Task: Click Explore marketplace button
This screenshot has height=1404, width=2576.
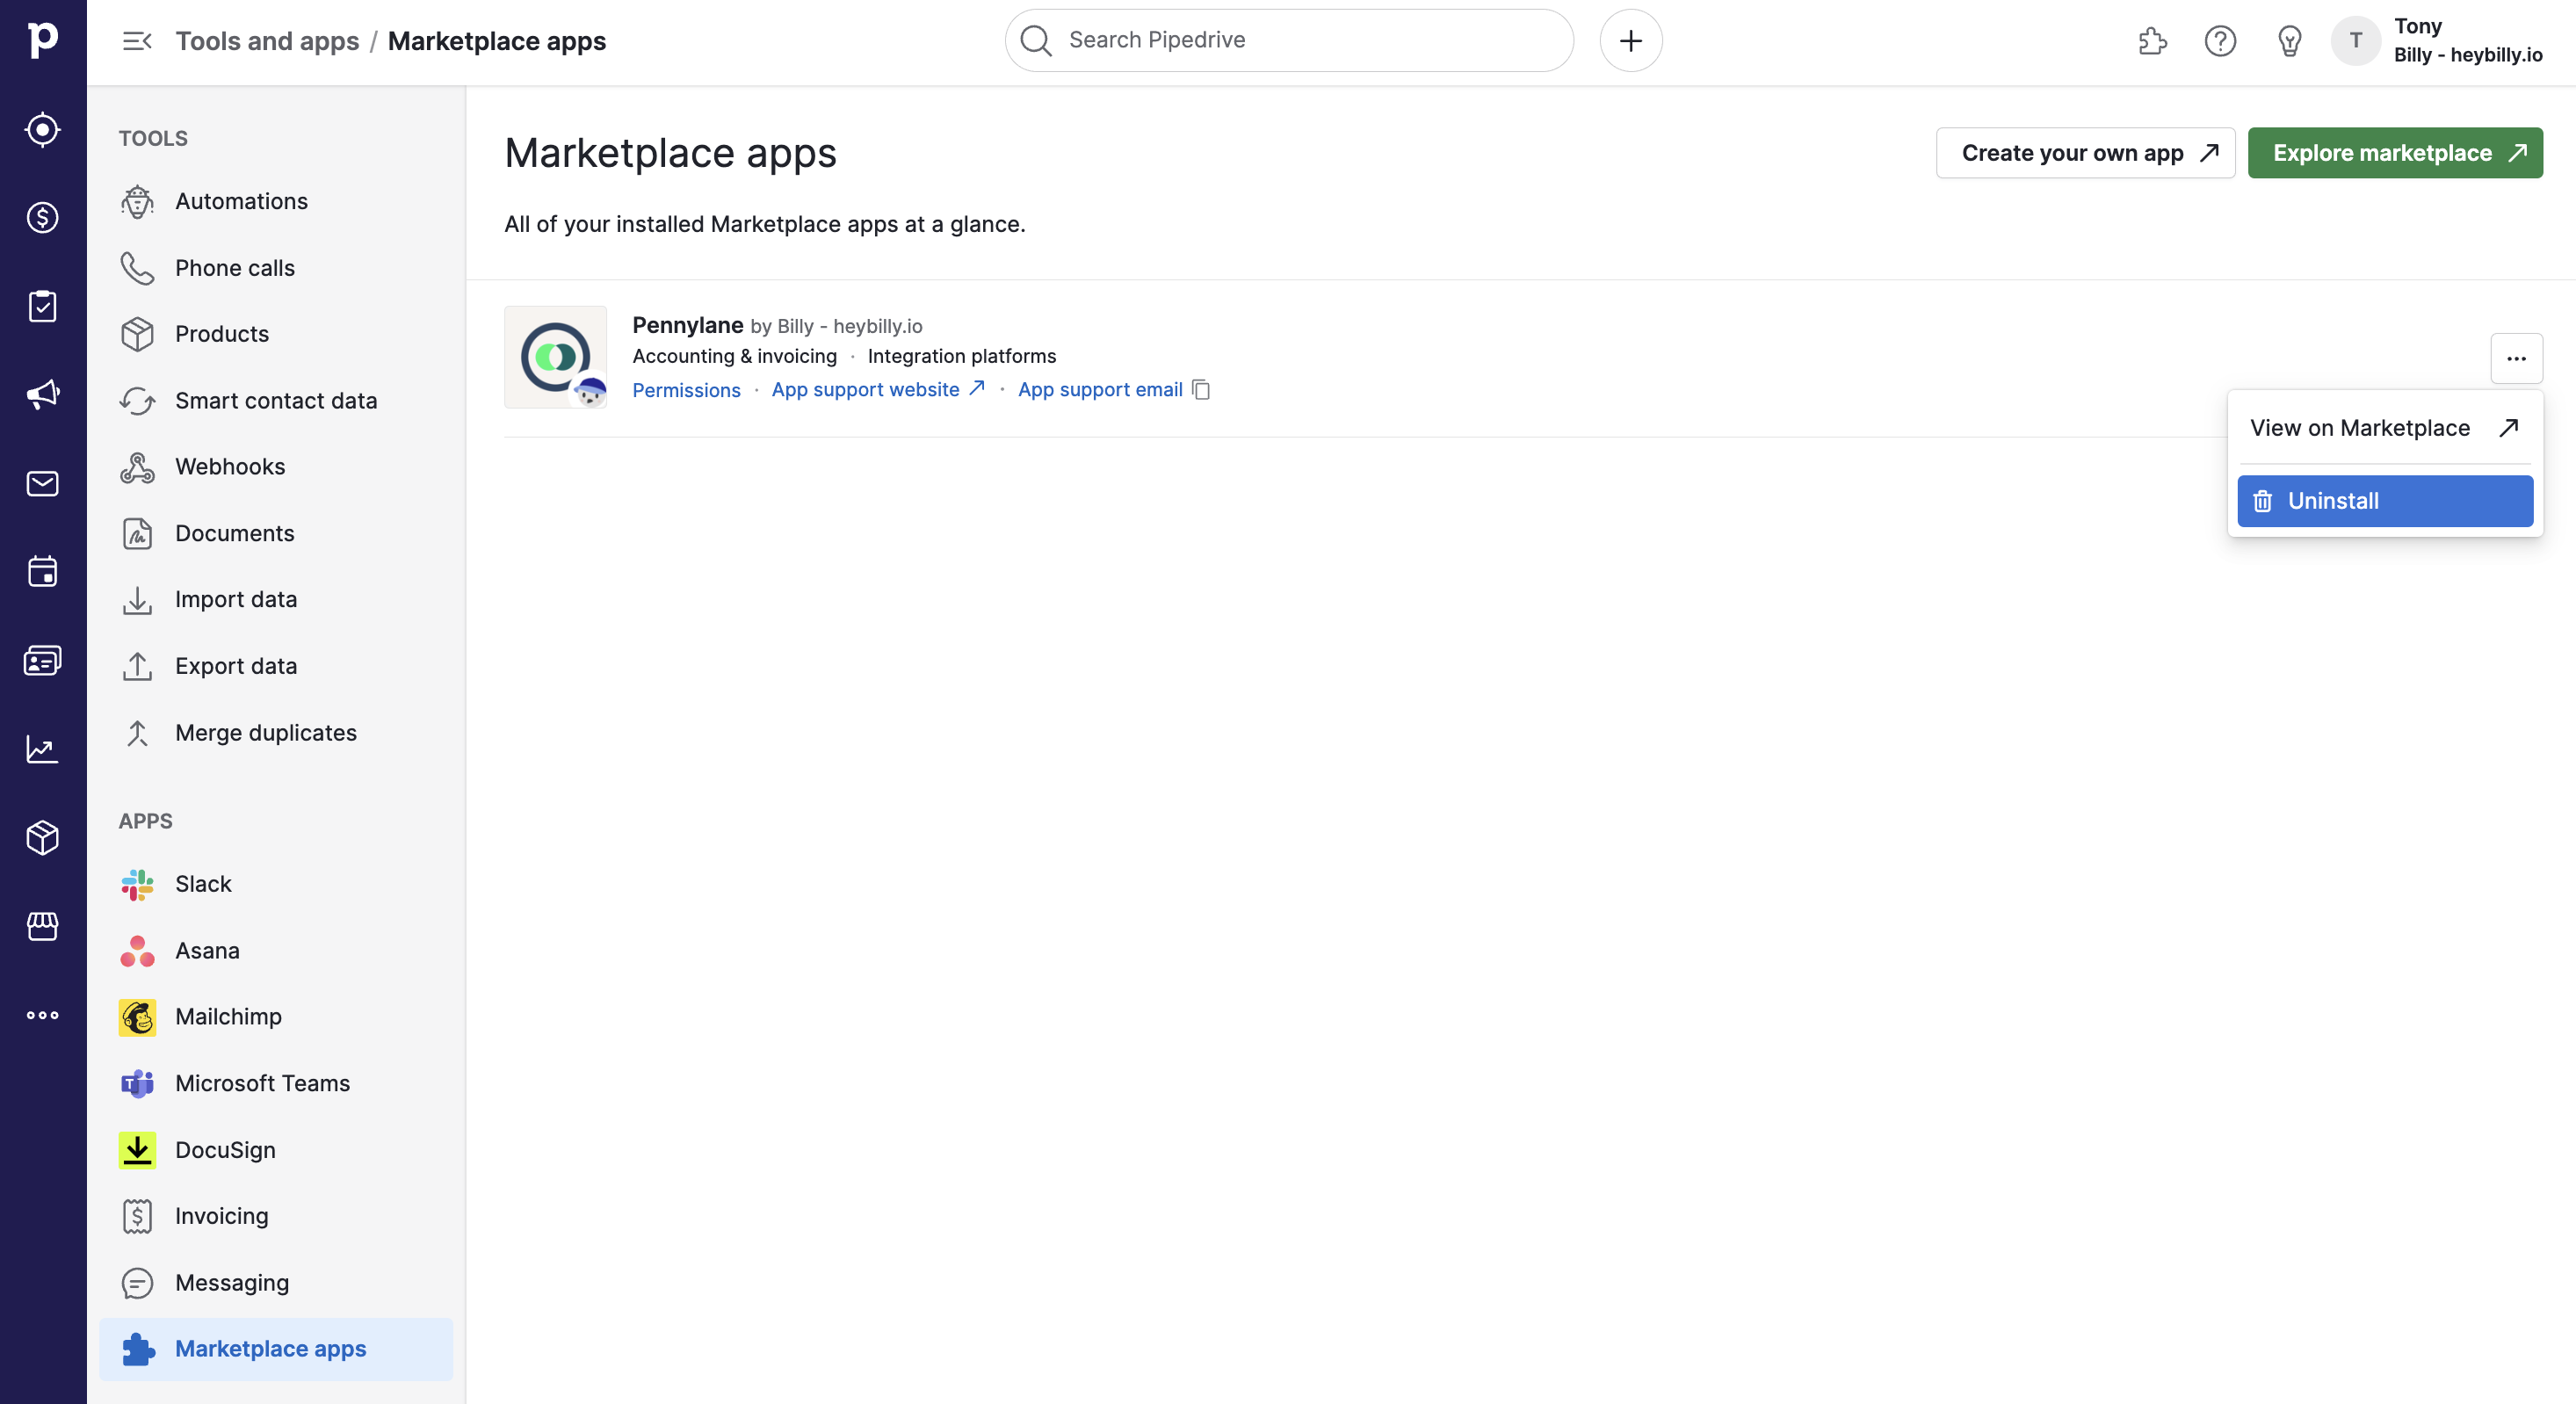Action: pyautogui.click(x=2394, y=153)
